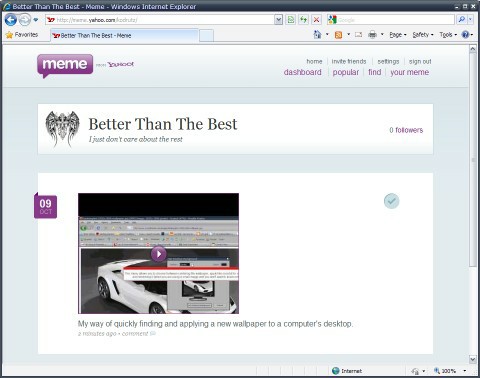Click the browser Back arrow button
The image size is (480, 378).
11,20
